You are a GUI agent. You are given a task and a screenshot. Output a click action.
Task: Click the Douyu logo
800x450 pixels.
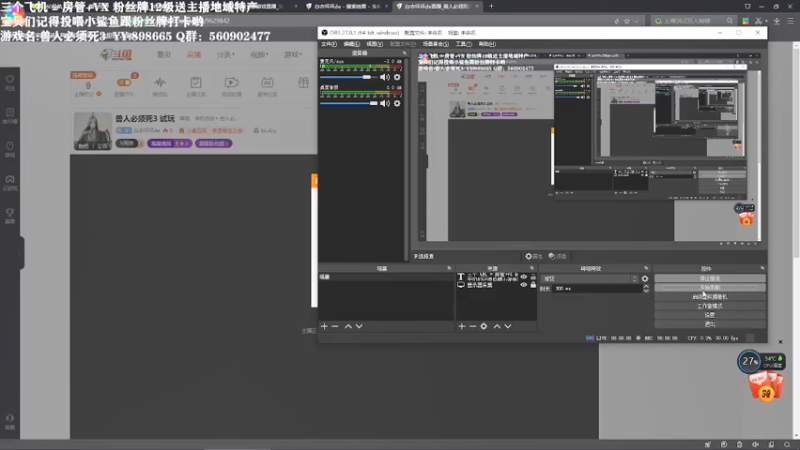click(x=116, y=55)
